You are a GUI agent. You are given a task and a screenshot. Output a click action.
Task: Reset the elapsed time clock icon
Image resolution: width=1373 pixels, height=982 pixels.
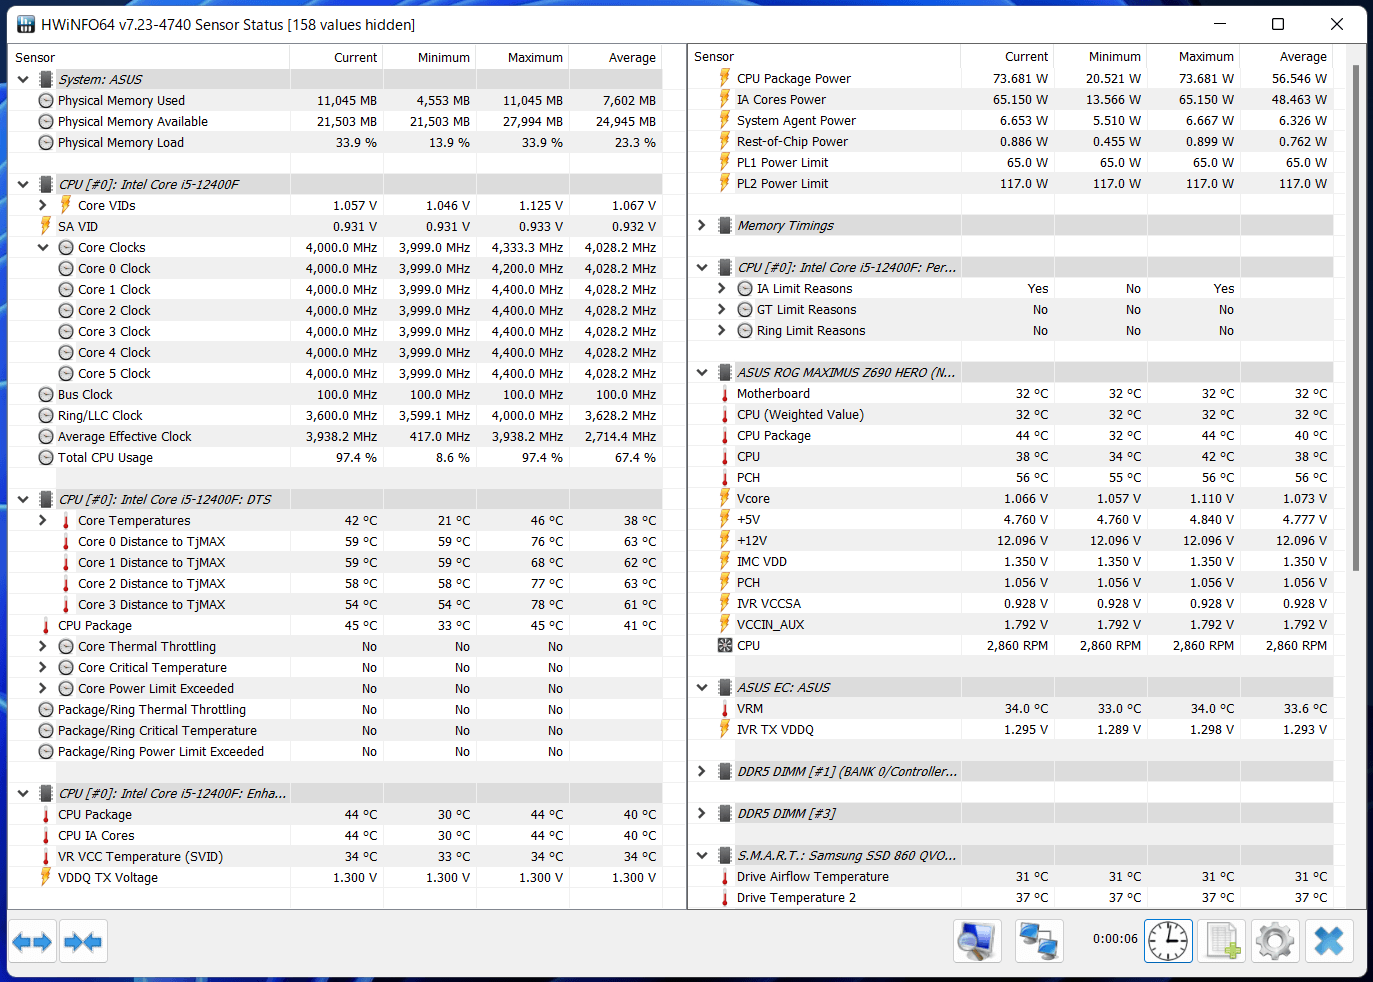point(1168,941)
